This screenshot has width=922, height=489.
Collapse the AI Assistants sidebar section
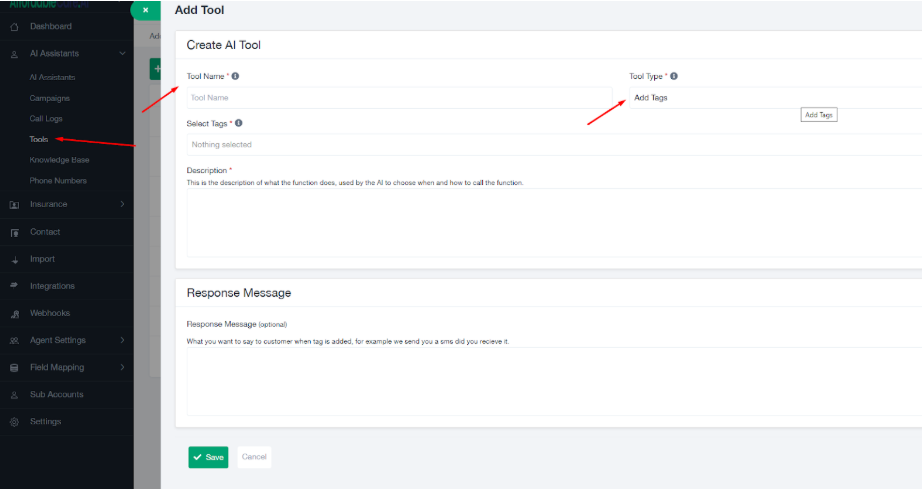[122, 54]
